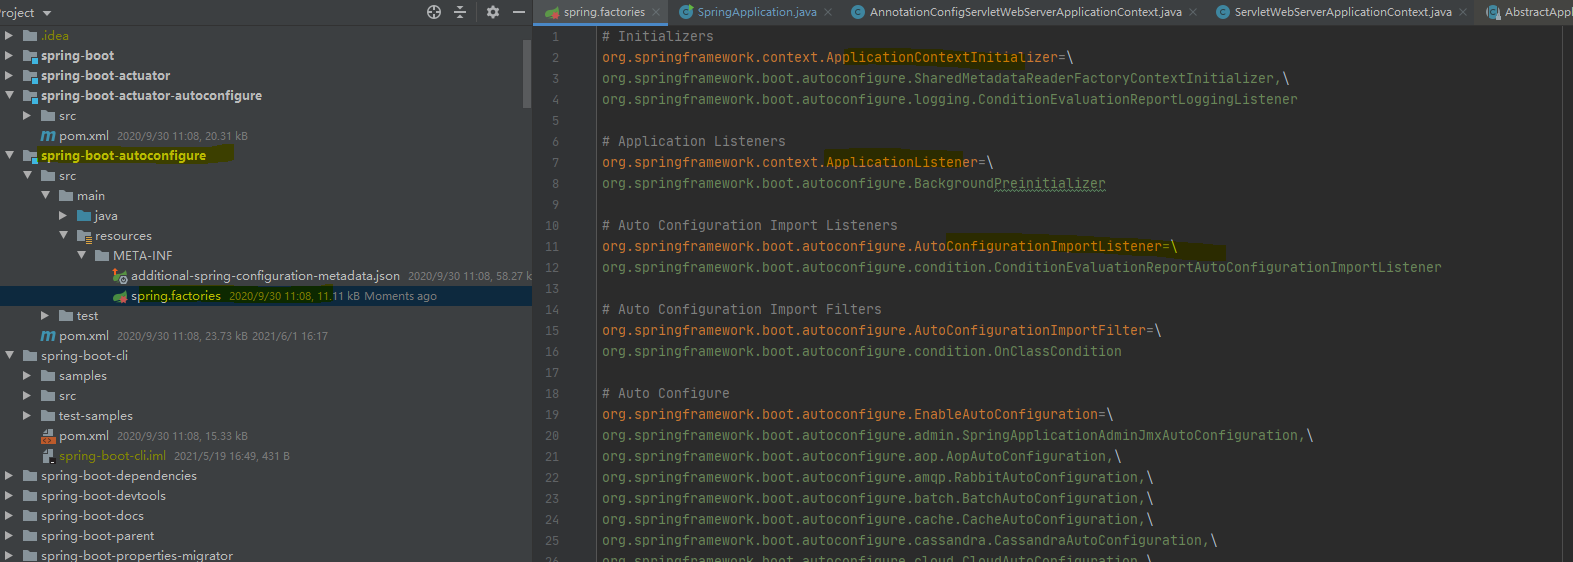This screenshot has height=562, width=1573.
Task: Expand the spring-boot-actuator module
Action: (9, 75)
